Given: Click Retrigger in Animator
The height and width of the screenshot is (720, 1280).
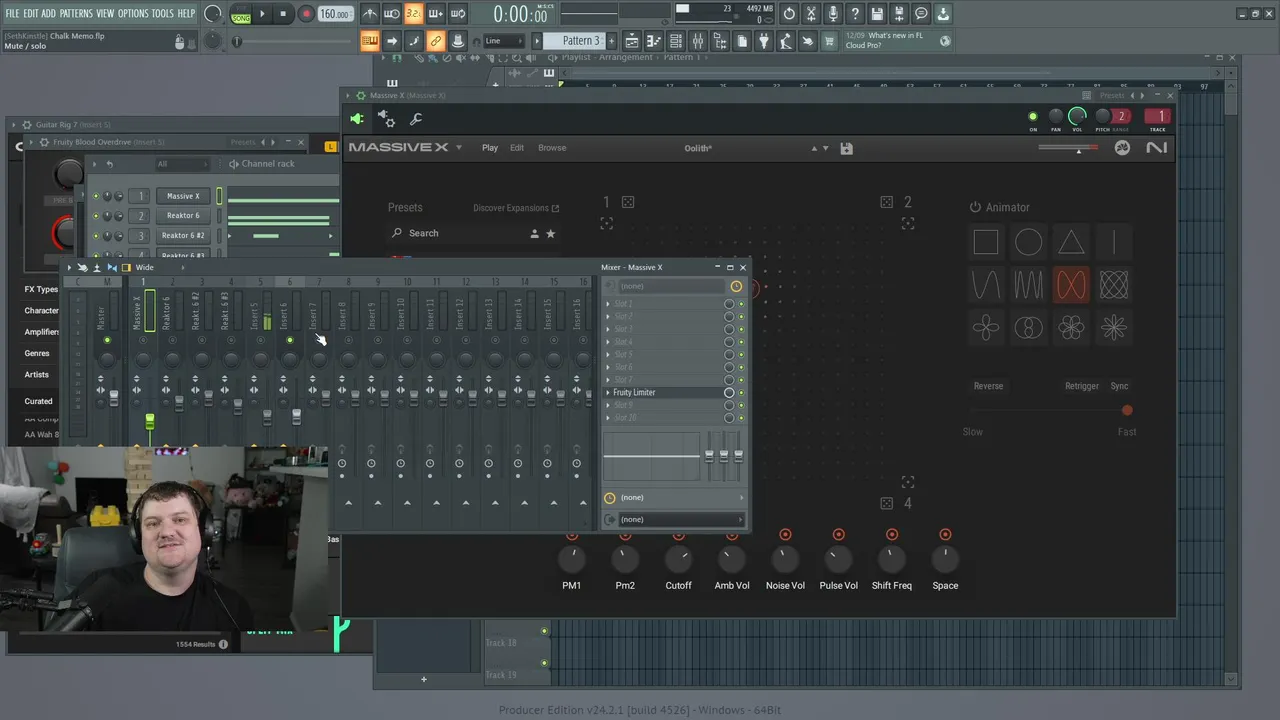Looking at the screenshot, I should [1081, 386].
